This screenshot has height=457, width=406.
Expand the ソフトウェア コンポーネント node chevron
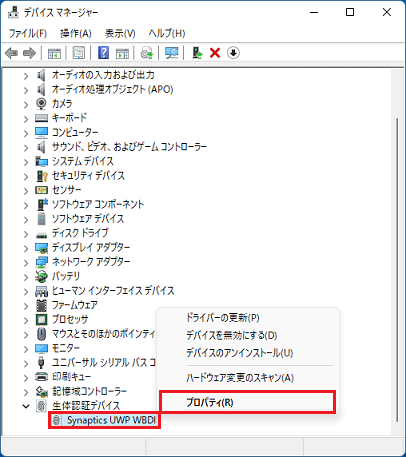(x=26, y=205)
